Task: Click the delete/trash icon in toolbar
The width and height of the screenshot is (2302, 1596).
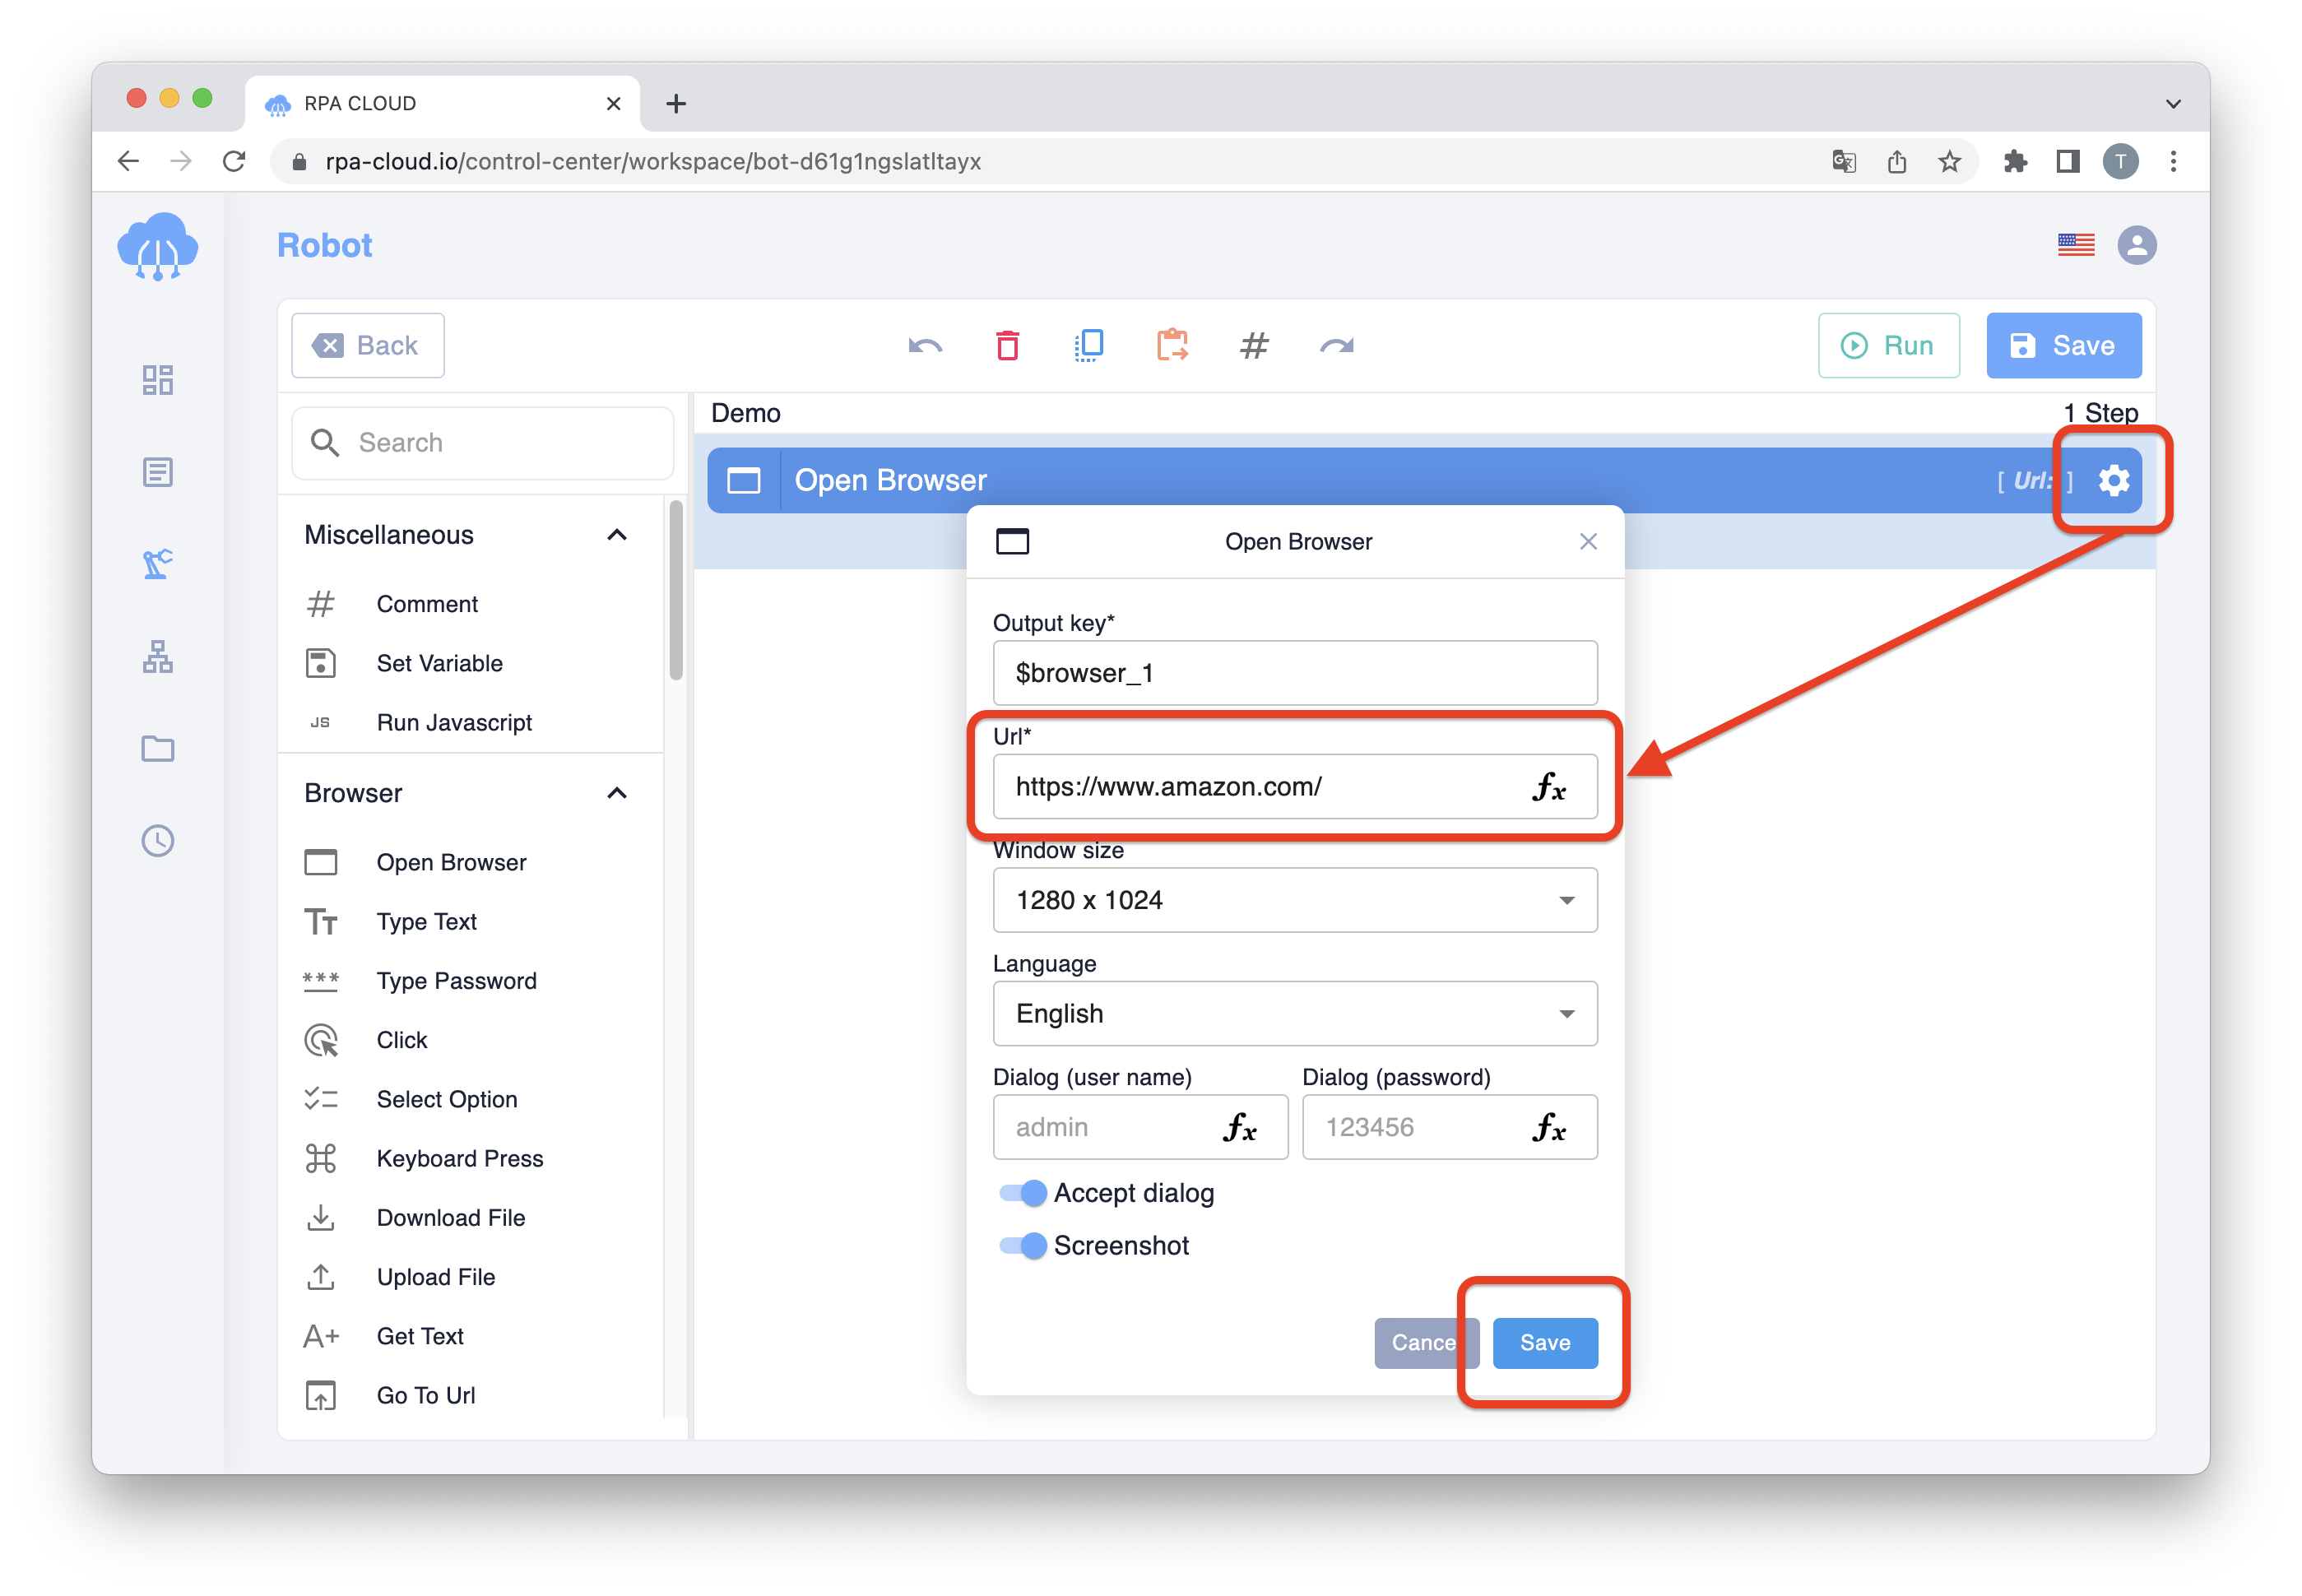Action: click(1008, 345)
